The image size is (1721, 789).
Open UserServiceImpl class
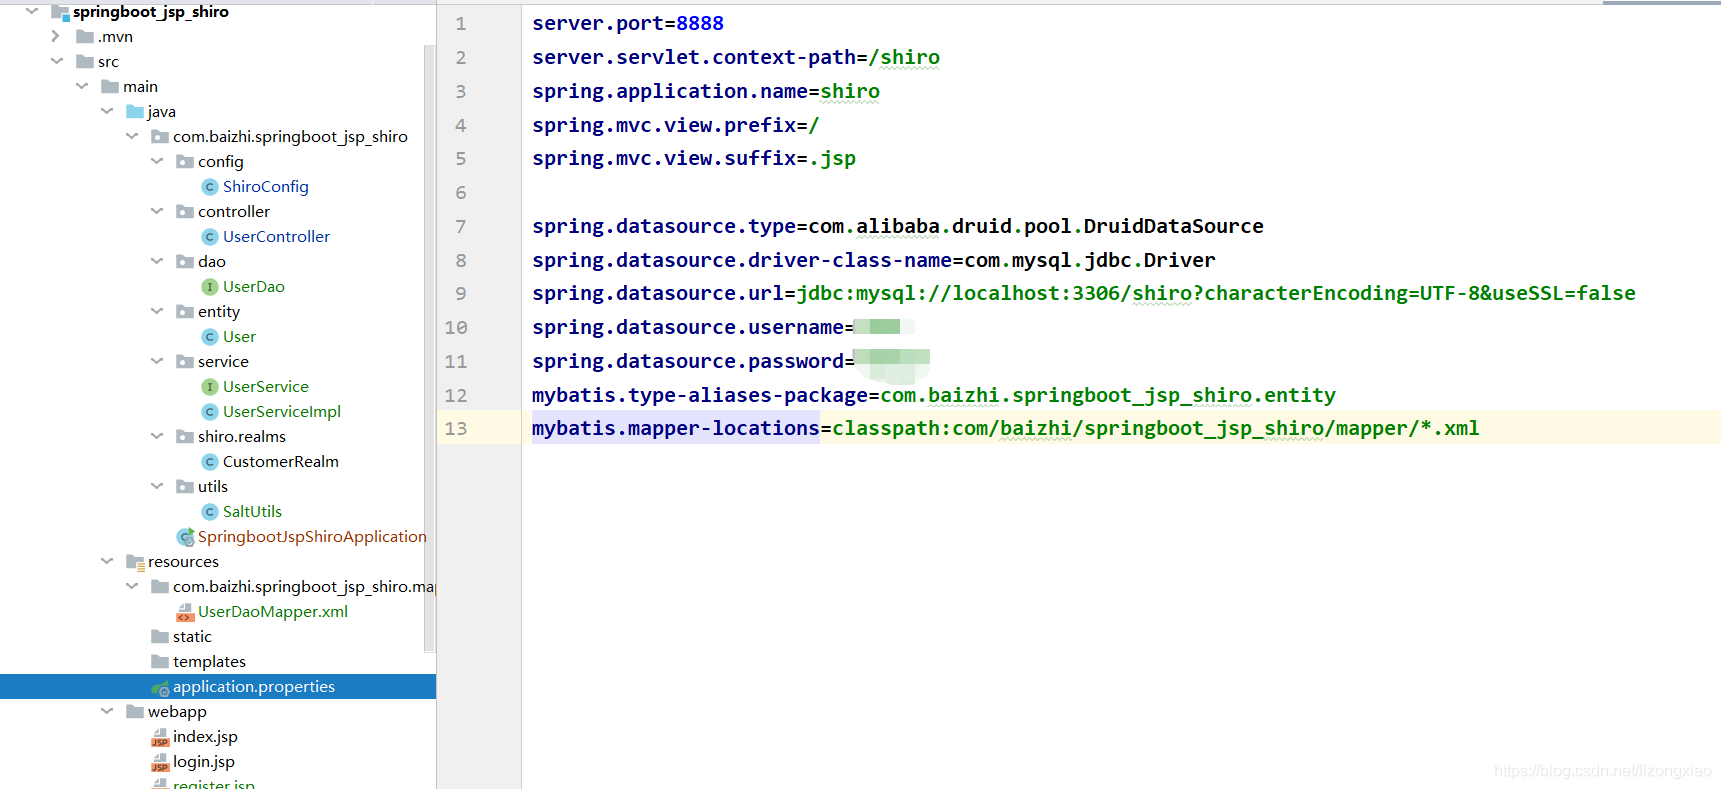click(281, 412)
